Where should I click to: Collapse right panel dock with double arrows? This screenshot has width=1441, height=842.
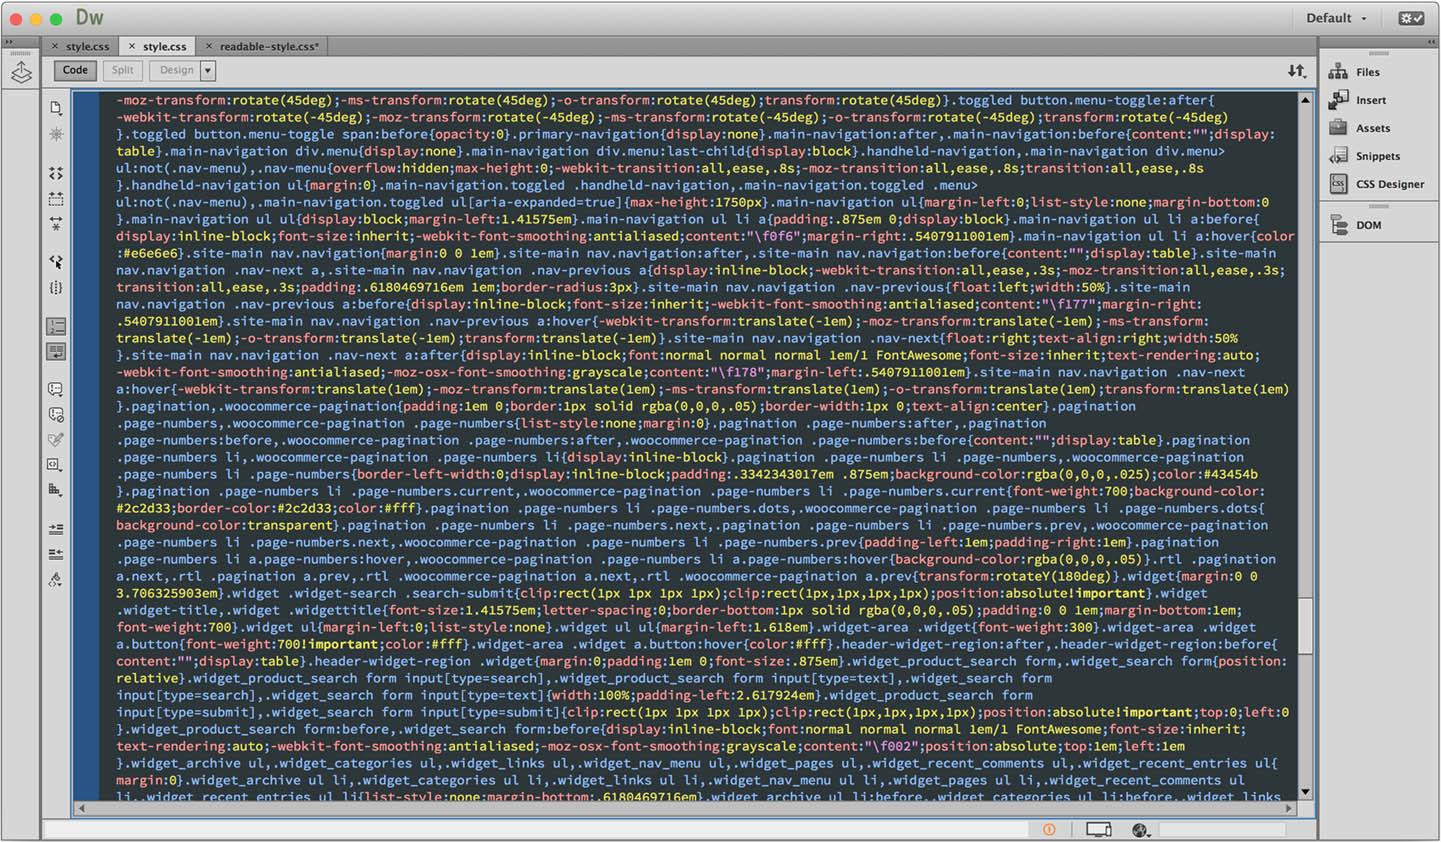[x=1431, y=41]
